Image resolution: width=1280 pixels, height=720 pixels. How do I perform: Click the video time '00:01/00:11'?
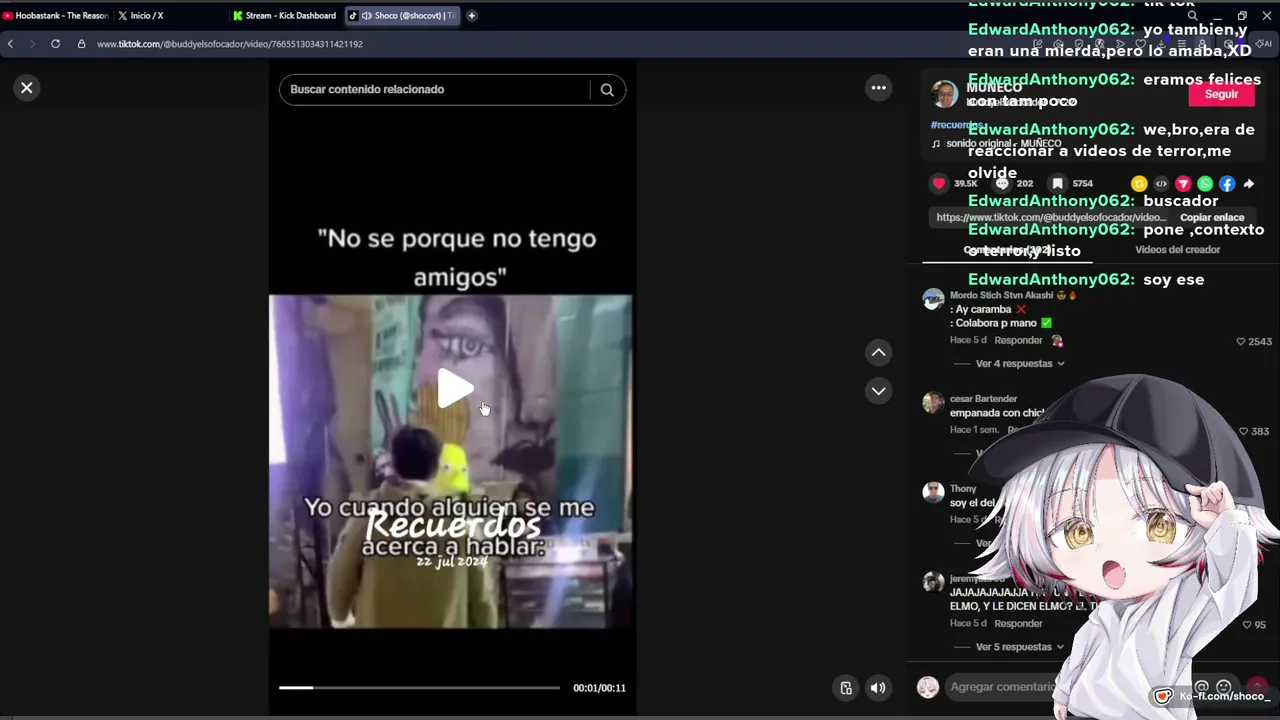coord(599,688)
